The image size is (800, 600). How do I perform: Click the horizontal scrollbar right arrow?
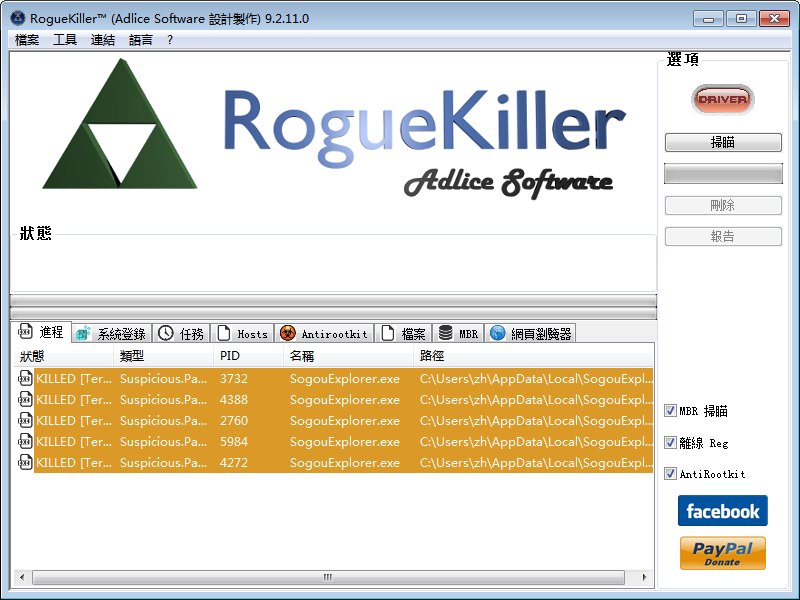pyautogui.click(x=644, y=577)
